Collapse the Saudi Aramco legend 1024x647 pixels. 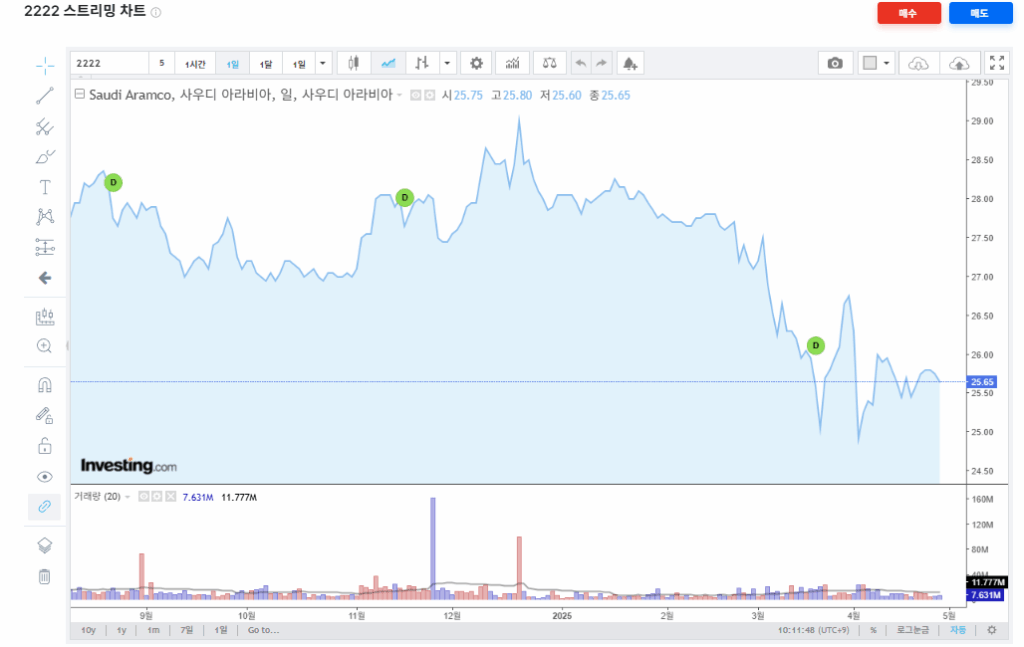80,95
